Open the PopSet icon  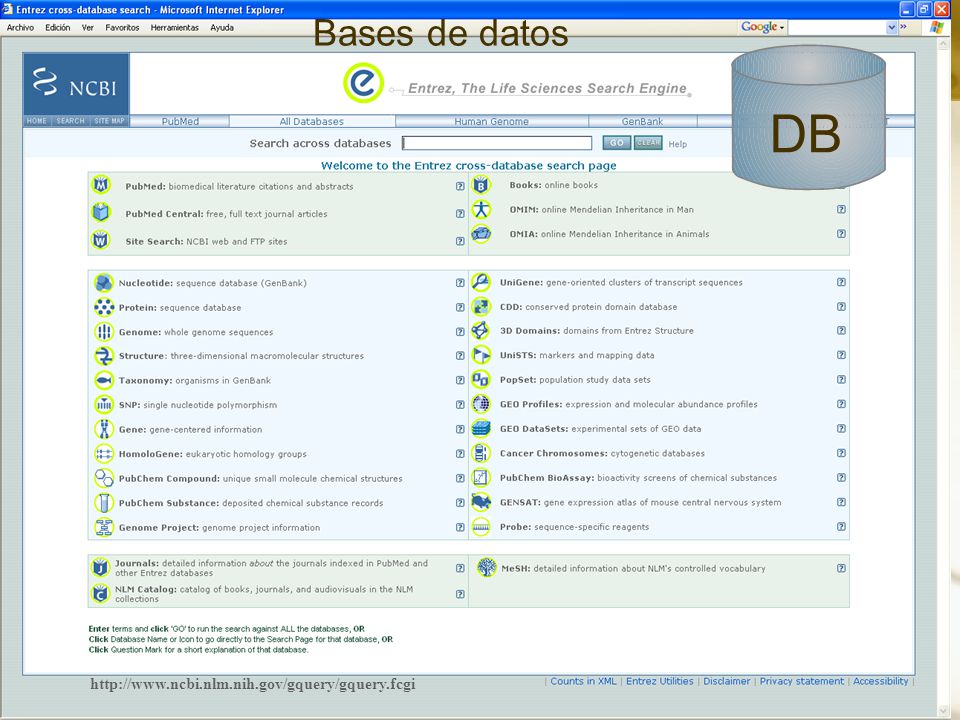point(481,380)
